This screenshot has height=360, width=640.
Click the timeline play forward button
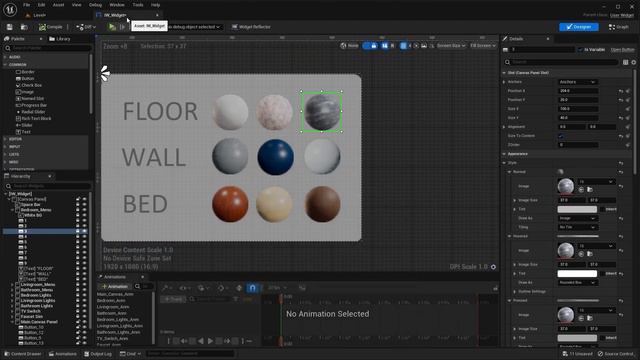click(x=210, y=341)
